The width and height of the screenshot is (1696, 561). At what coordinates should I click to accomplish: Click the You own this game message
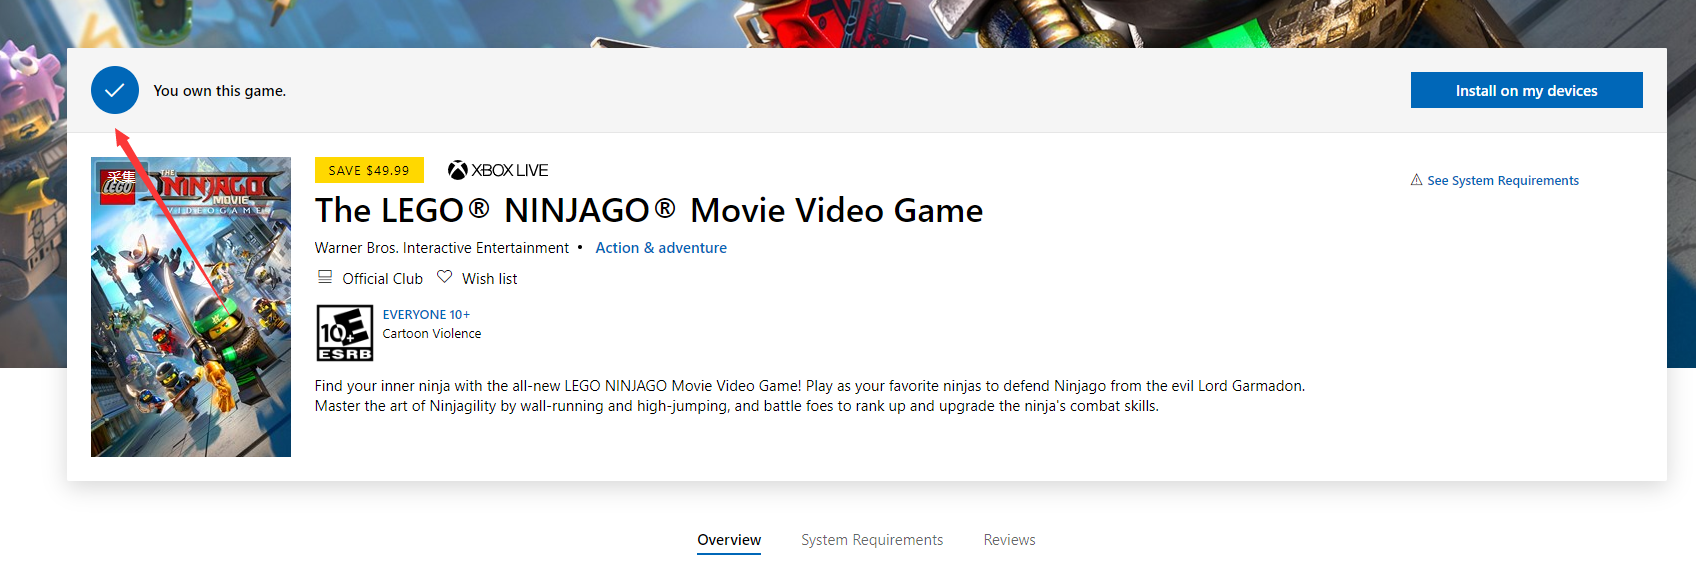(x=220, y=91)
